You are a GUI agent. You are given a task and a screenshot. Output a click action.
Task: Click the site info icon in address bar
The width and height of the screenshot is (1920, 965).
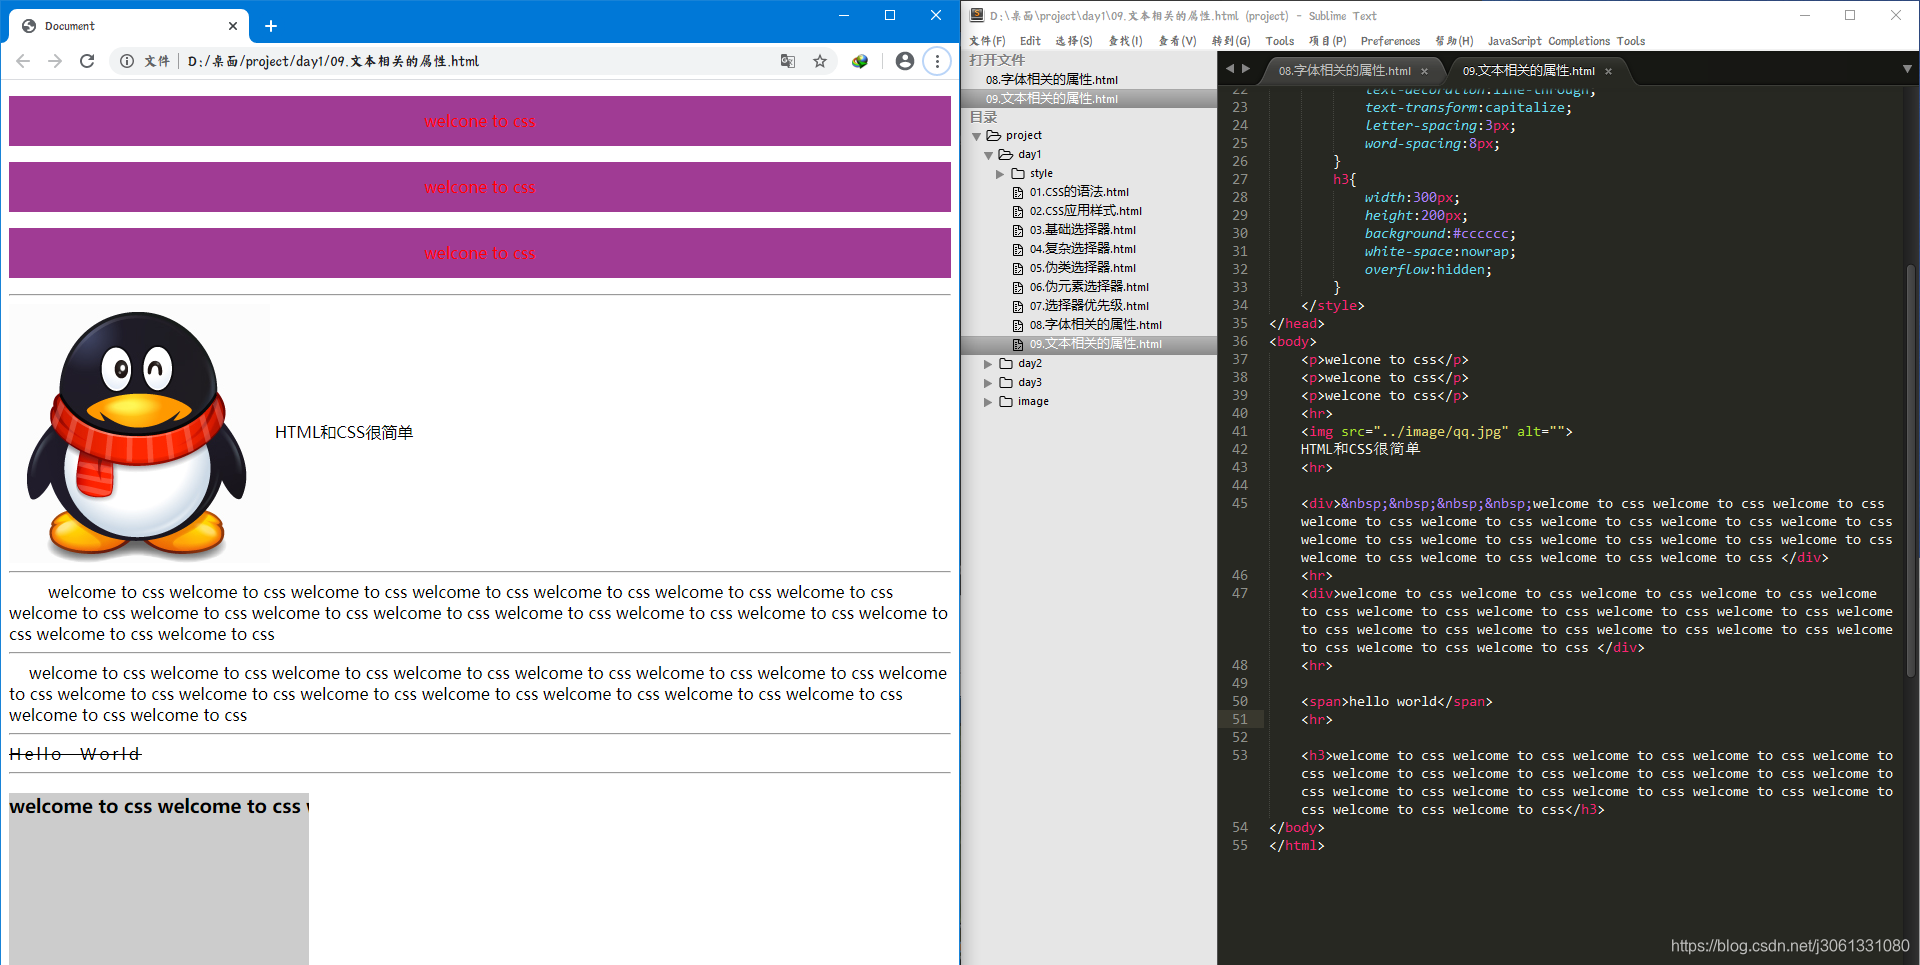[127, 61]
